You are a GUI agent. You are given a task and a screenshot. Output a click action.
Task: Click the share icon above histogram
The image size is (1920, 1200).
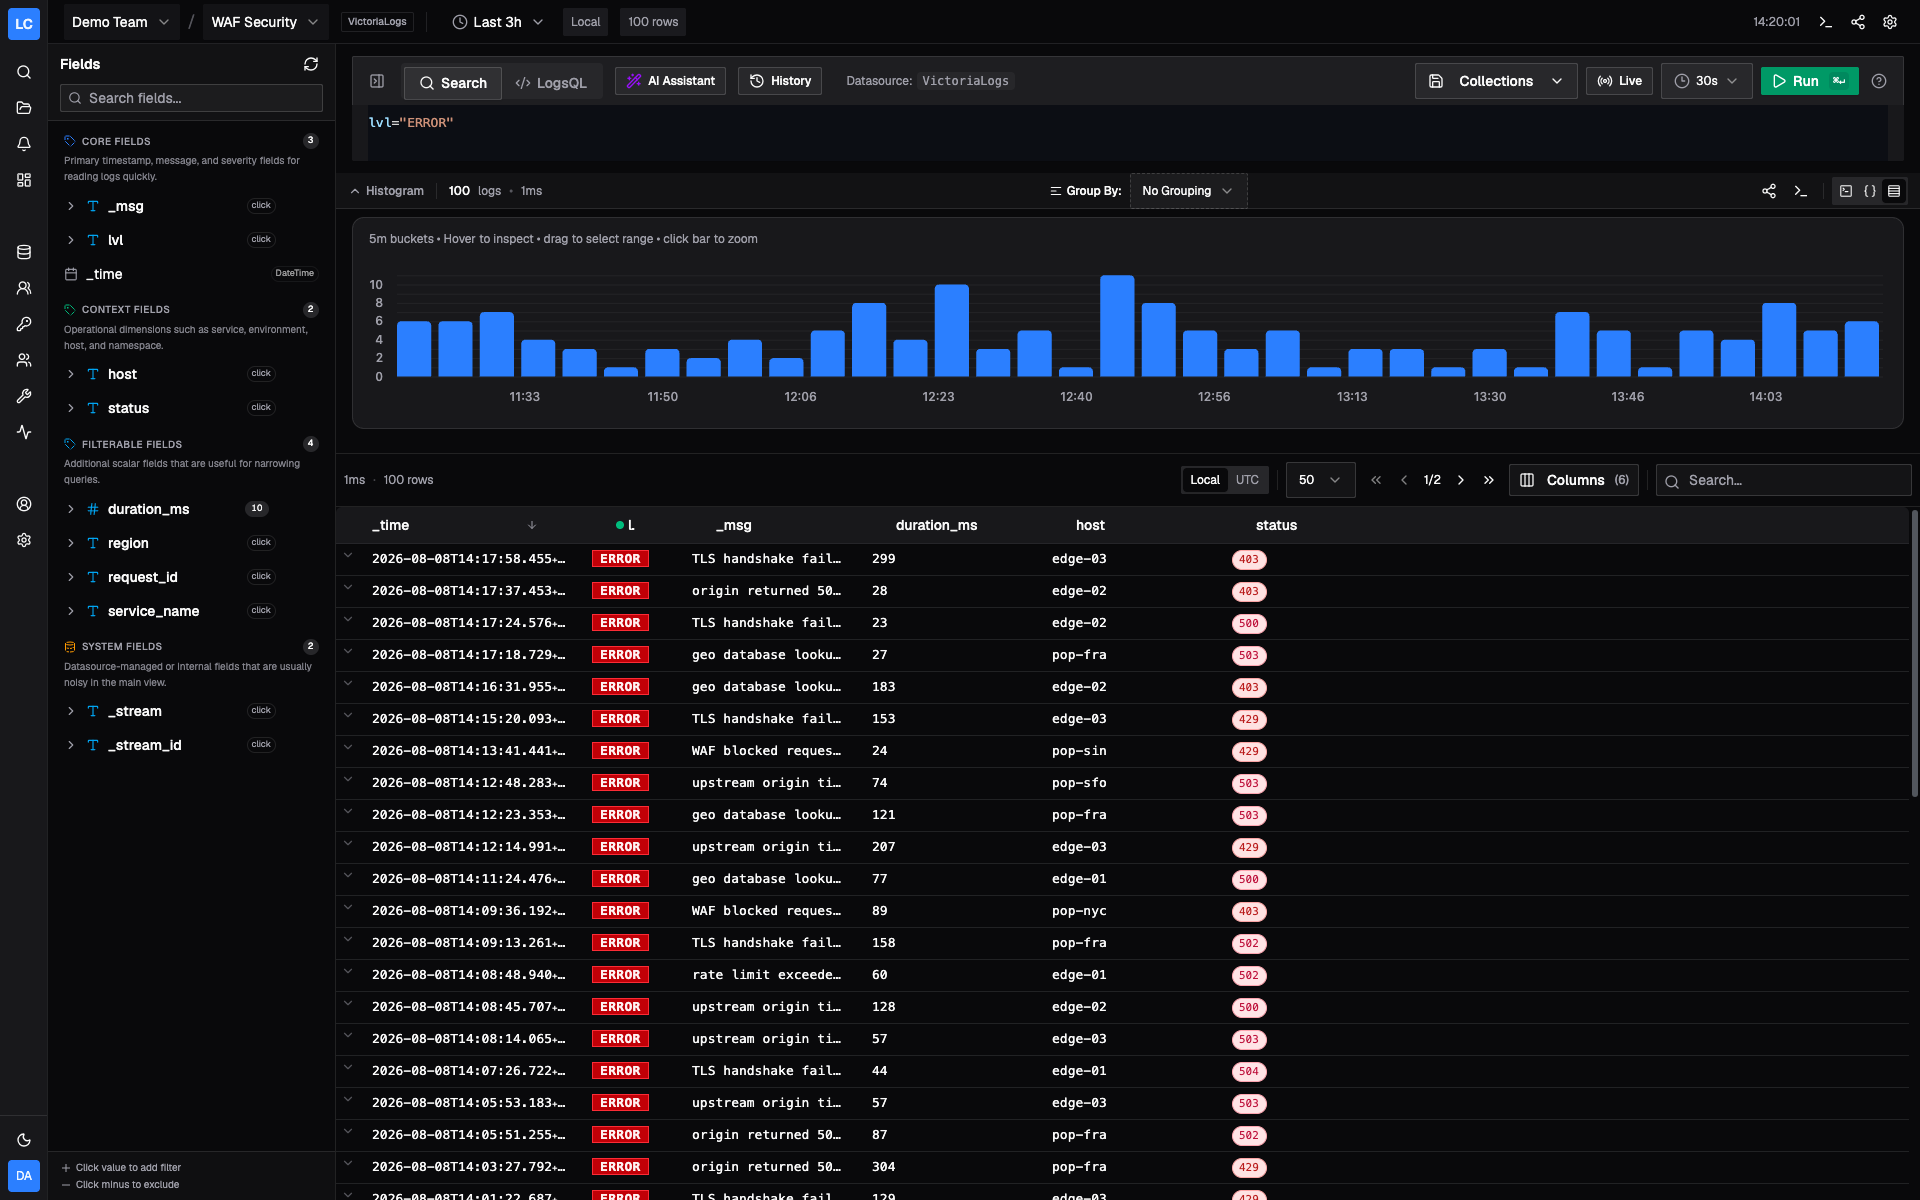point(1769,191)
